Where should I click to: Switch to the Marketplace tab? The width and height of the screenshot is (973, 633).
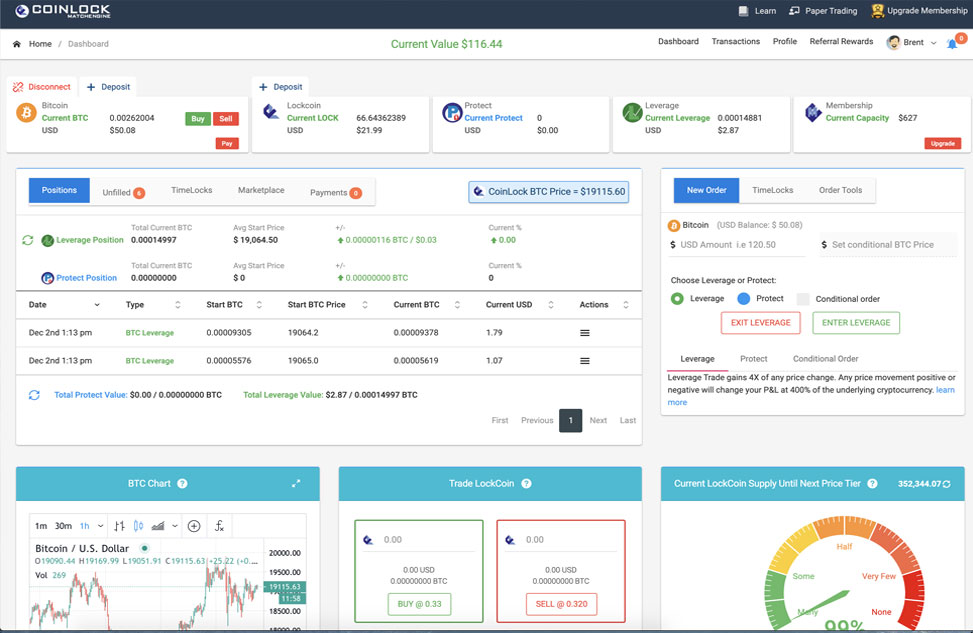[261, 191]
